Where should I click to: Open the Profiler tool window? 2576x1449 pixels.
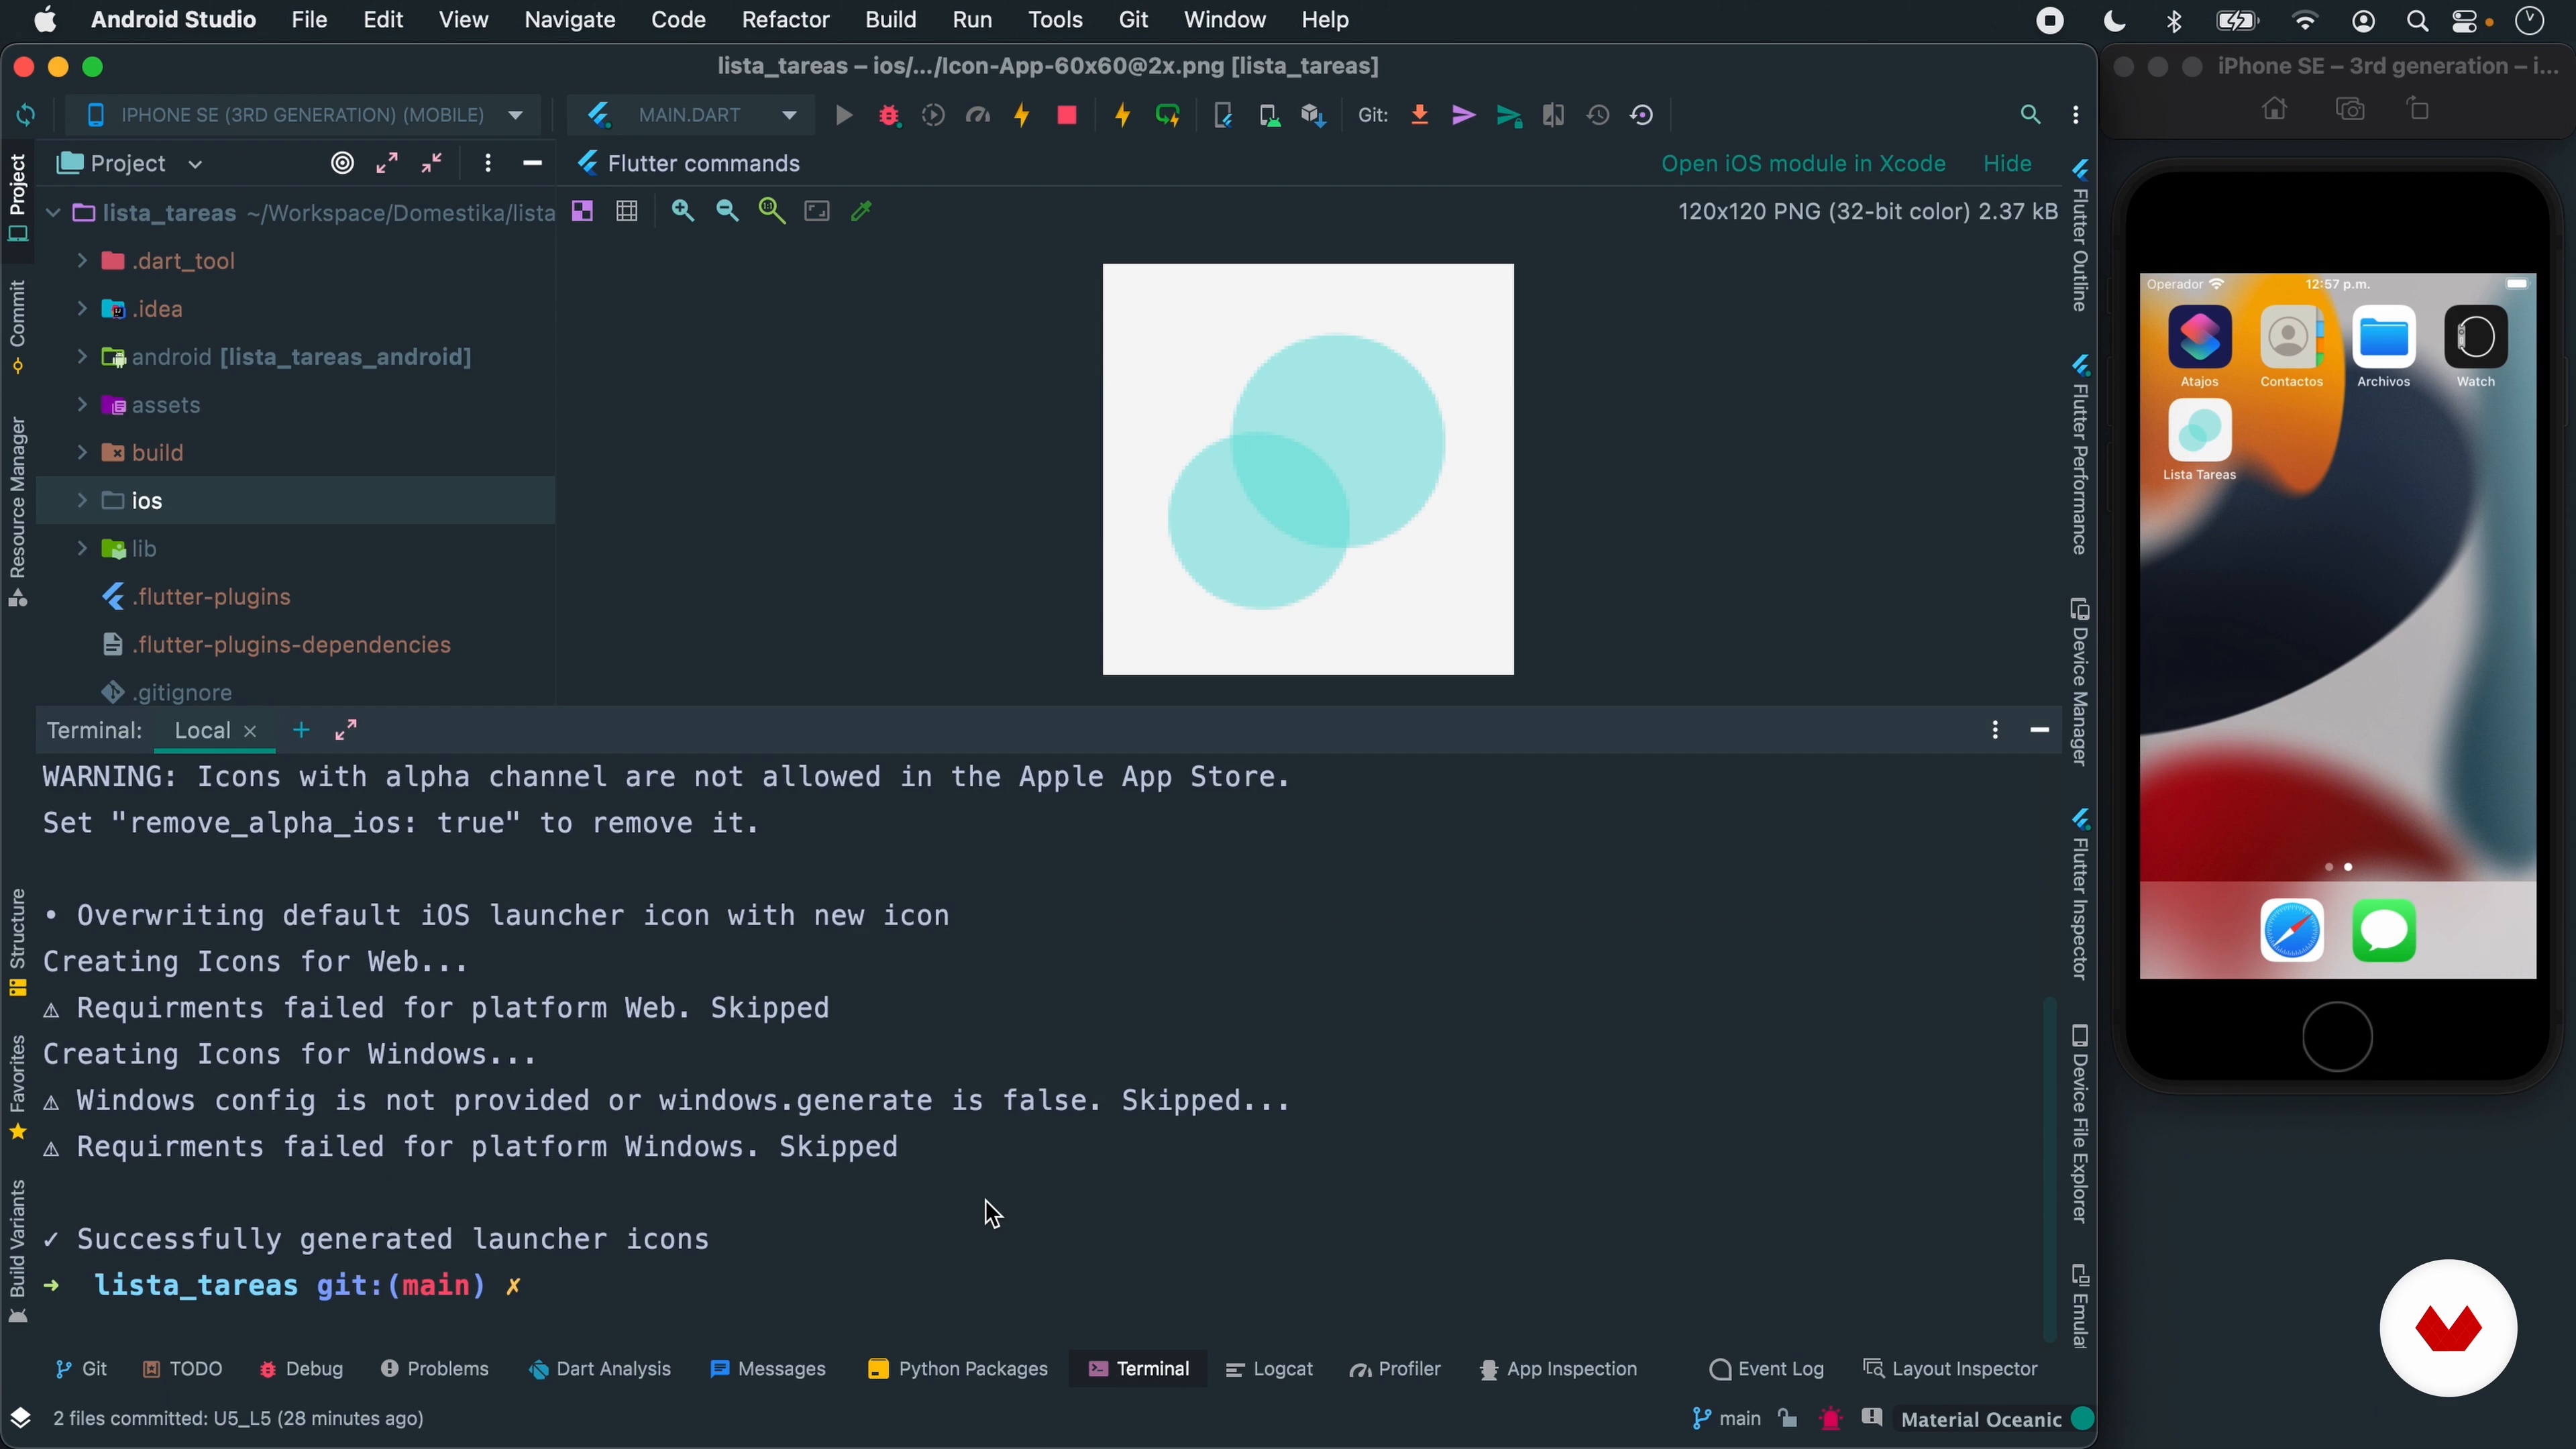(x=1395, y=1369)
